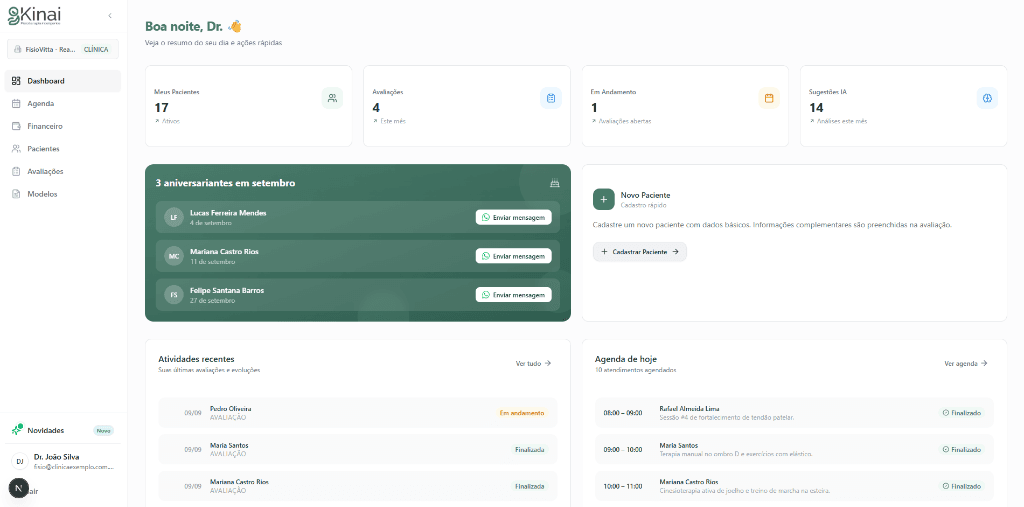This screenshot has height=507, width=1024.
Task: Open the FisioVitta clinic selector
Action: [63, 49]
